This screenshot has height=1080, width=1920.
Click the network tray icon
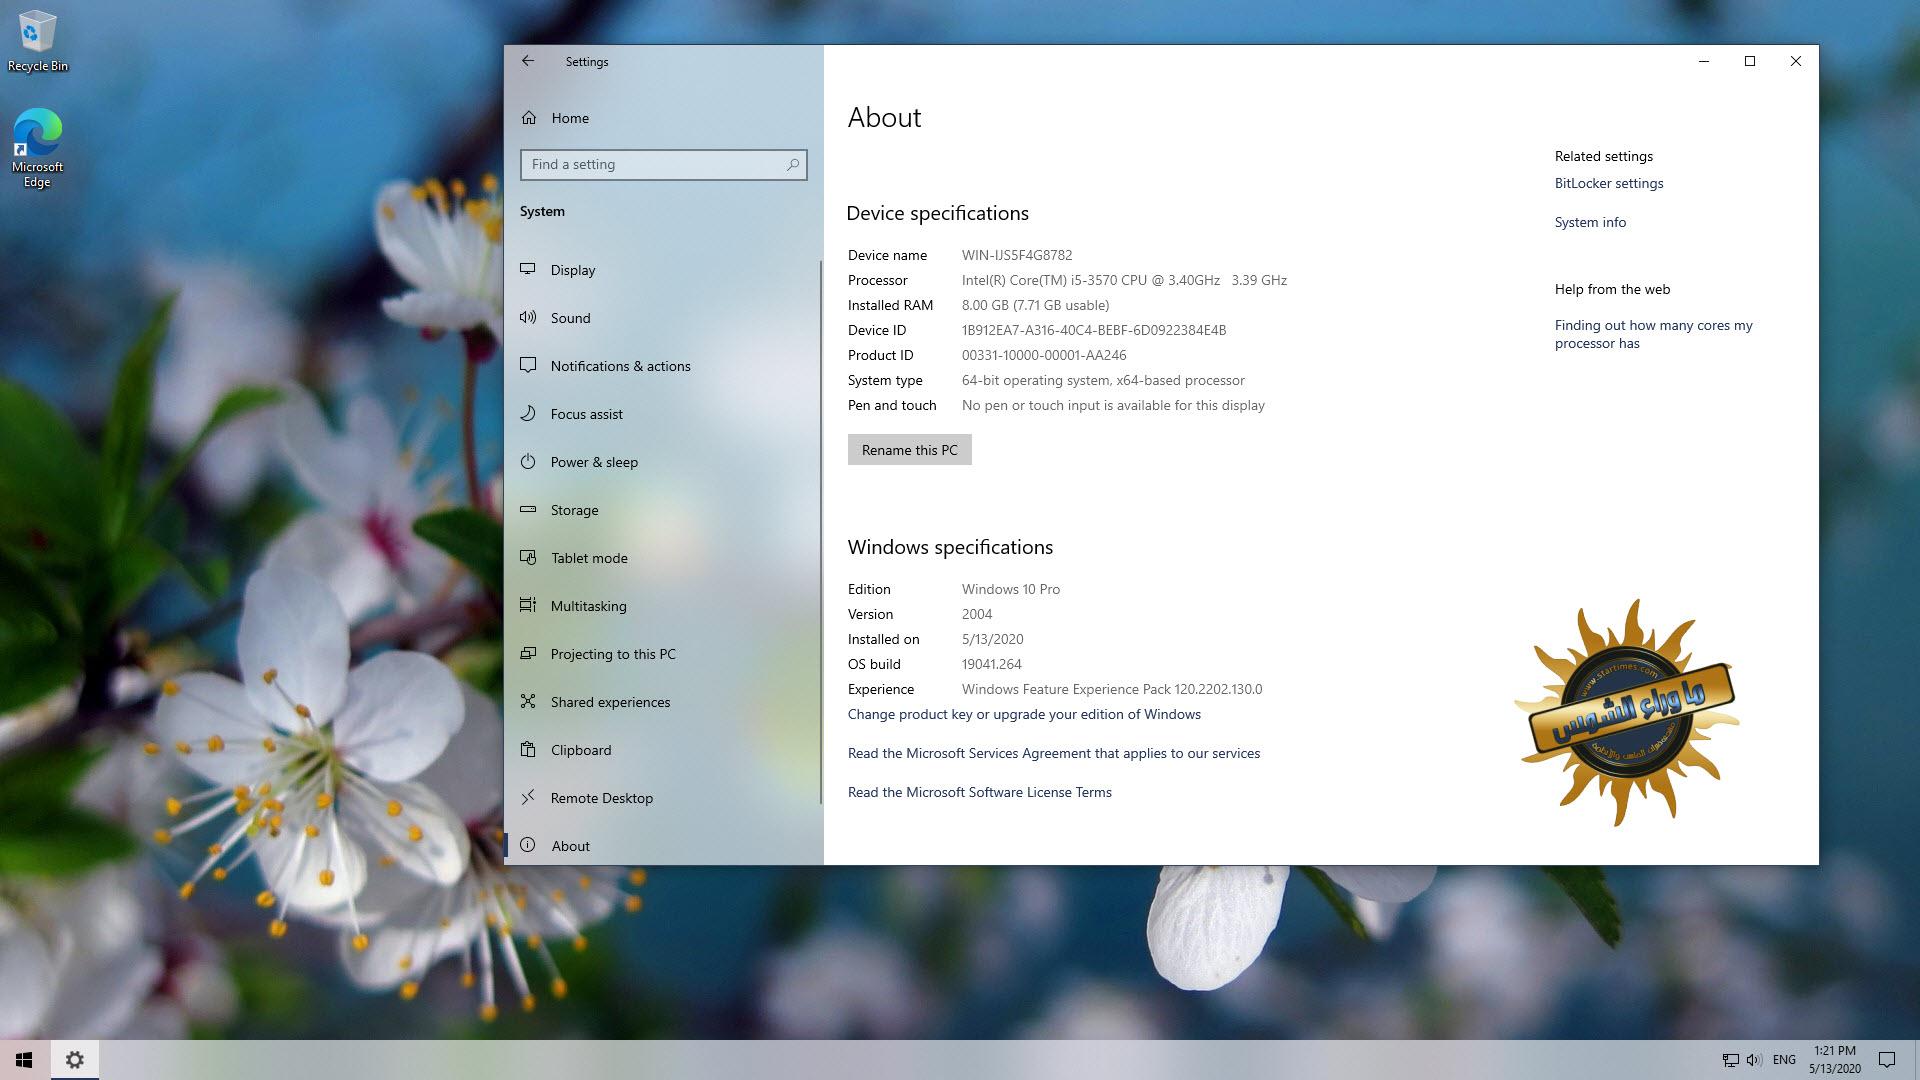(x=1730, y=1060)
